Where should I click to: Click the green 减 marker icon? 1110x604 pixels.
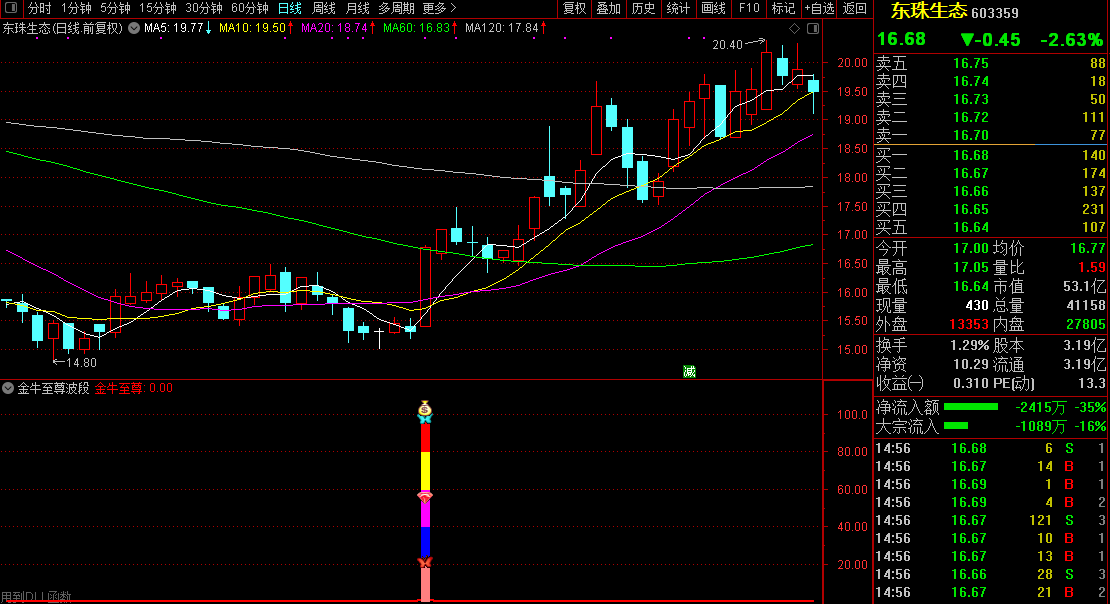689,371
